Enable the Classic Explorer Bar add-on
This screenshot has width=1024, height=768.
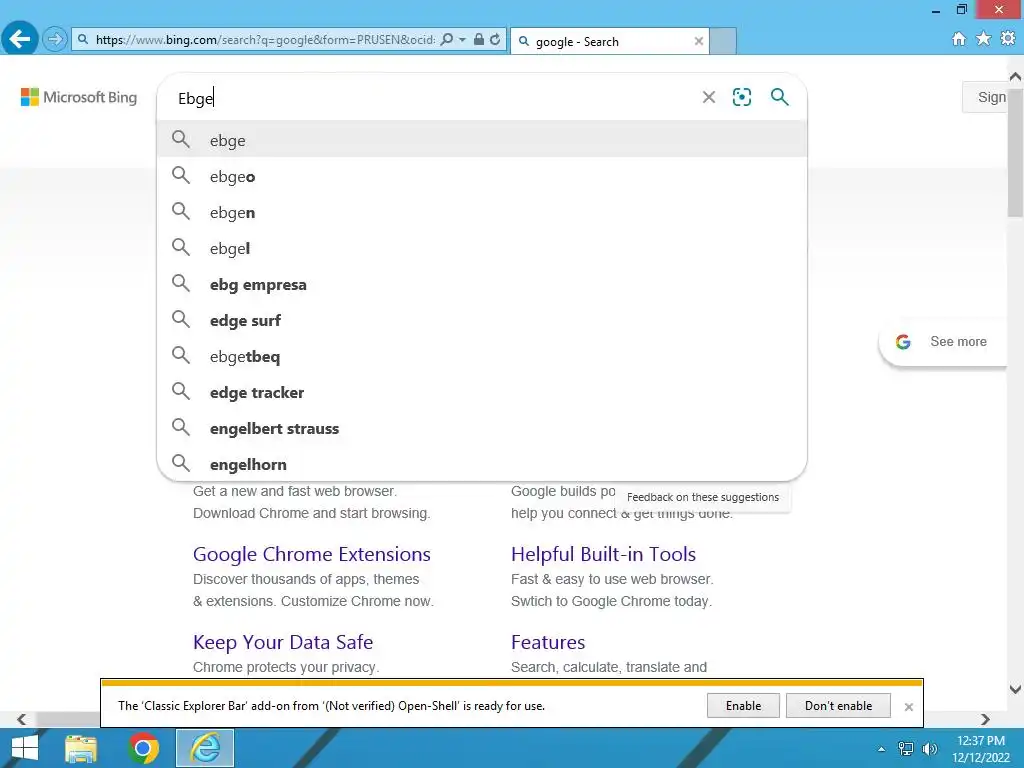coord(743,705)
